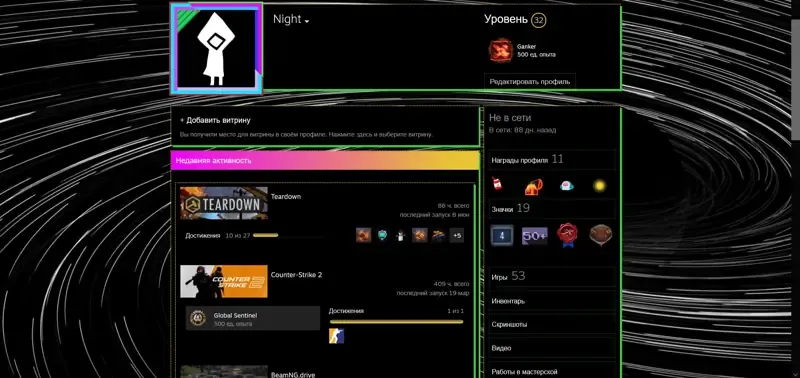Open the Night persona name dropdown arrow
Image resolution: width=800 pixels, height=378 pixels.
(307, 21)
